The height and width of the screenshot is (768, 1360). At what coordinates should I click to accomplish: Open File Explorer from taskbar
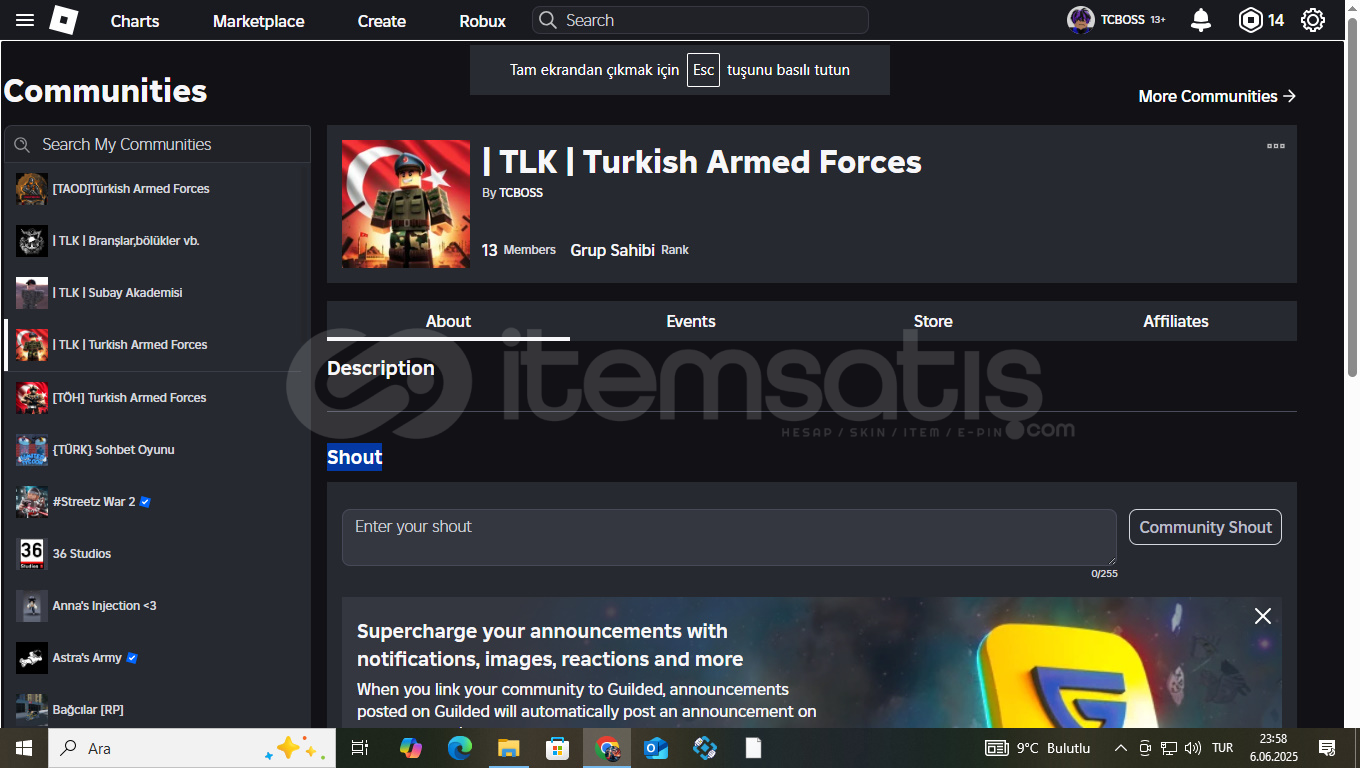[x=509, y=748]
